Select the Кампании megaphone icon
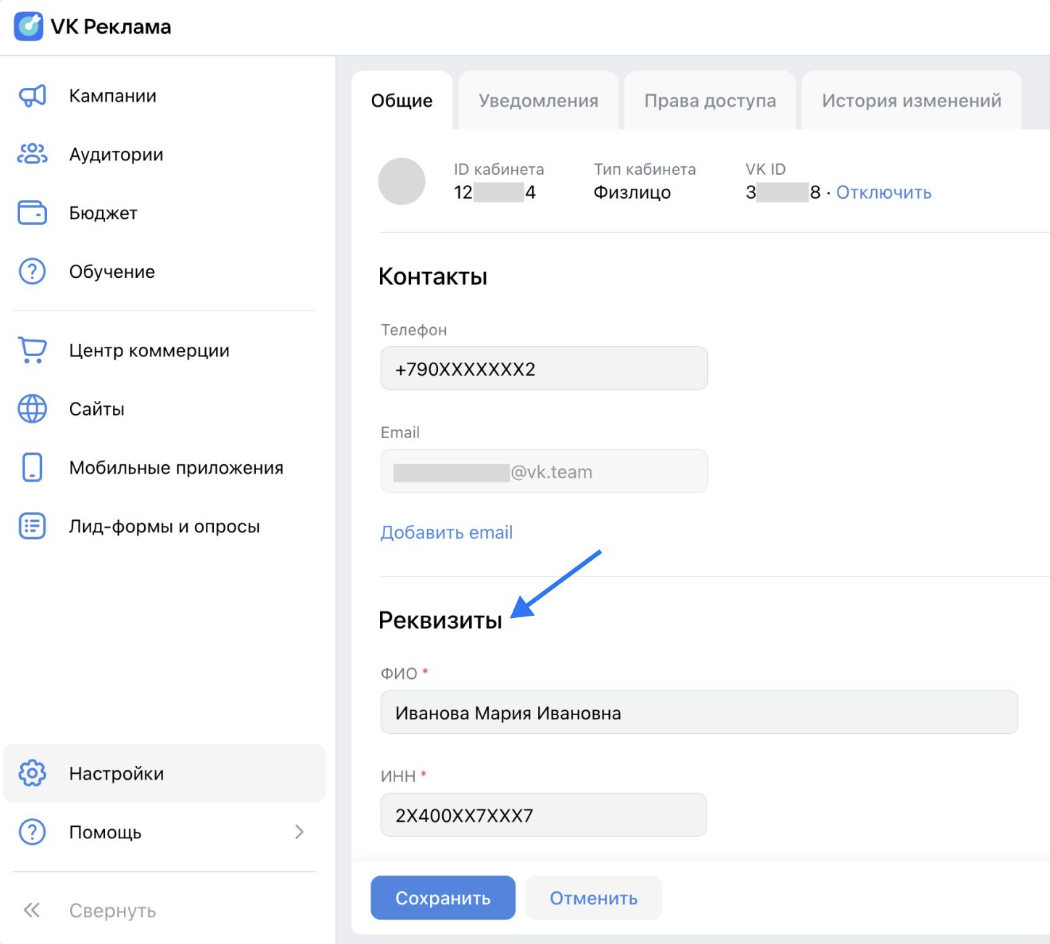 [31, 95]
